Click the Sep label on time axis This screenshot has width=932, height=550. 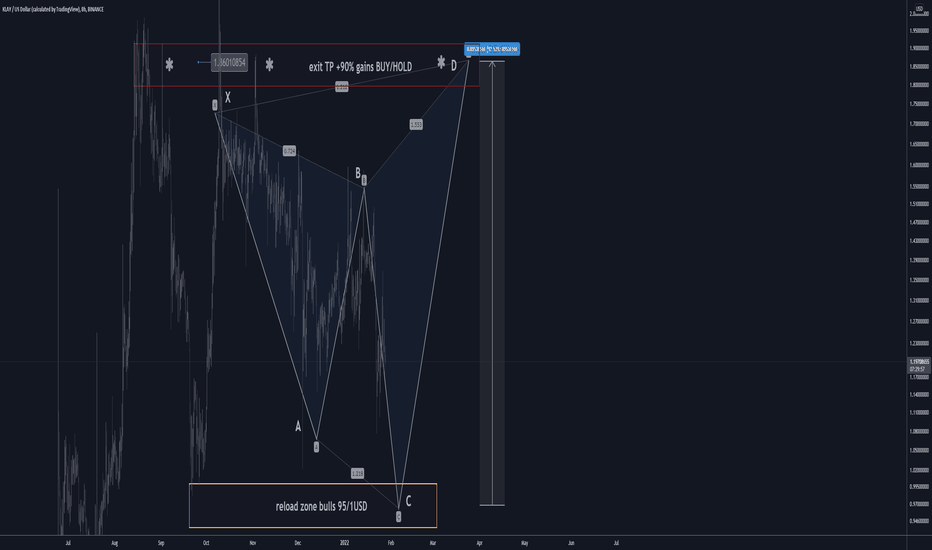click(160, 543)
